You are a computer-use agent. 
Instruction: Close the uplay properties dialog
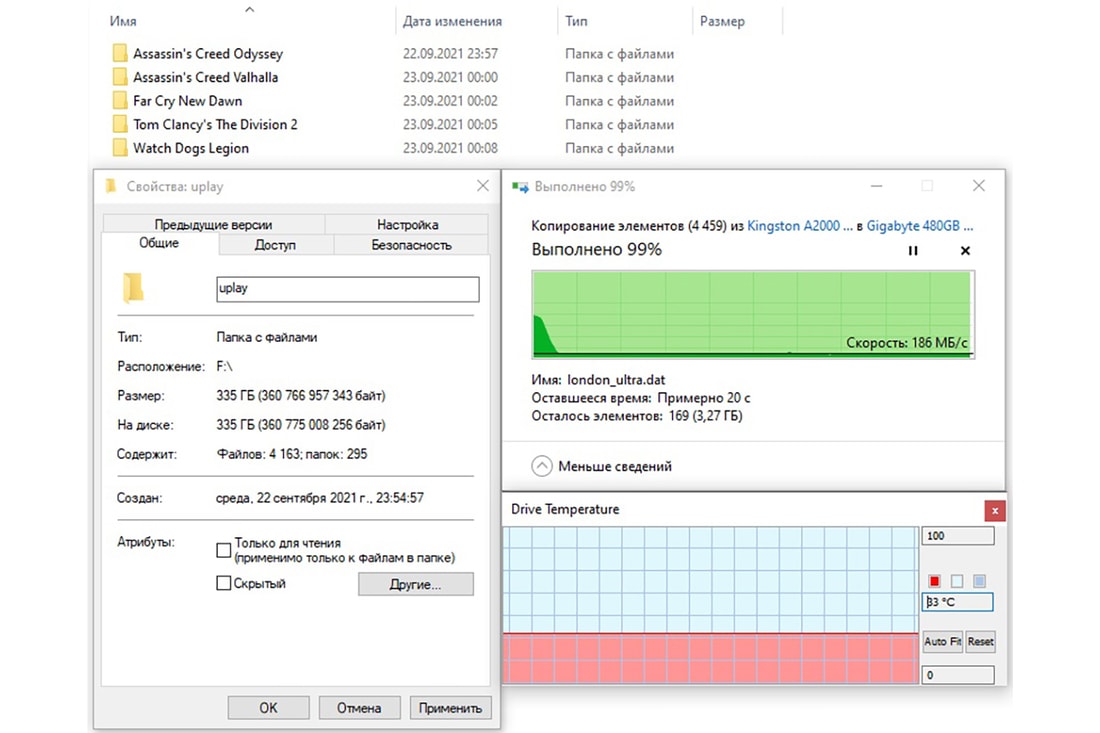click(x=483, y=186)
